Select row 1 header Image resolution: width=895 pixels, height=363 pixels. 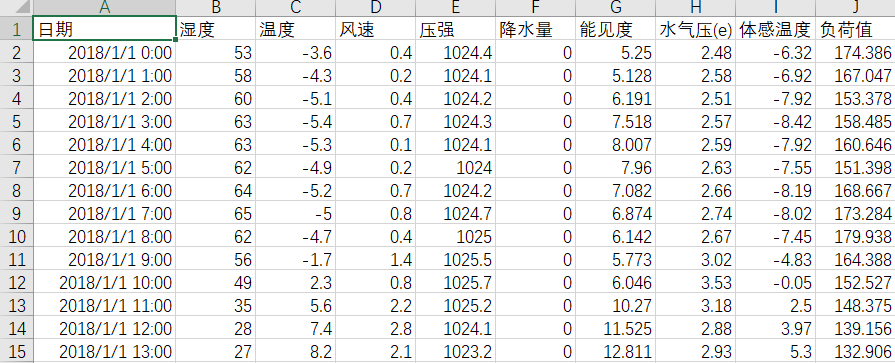pyautogui.click(x=17, y=29)
